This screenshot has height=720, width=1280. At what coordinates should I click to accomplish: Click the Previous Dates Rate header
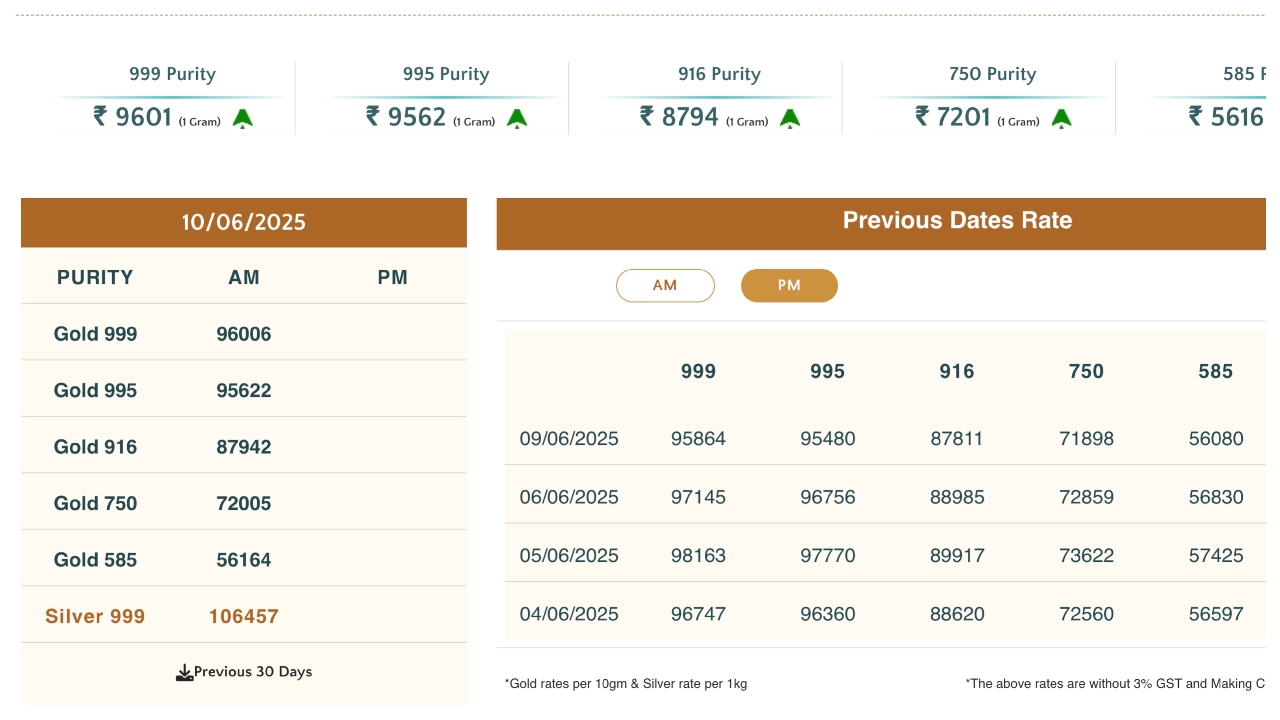[x=957, y=221]
